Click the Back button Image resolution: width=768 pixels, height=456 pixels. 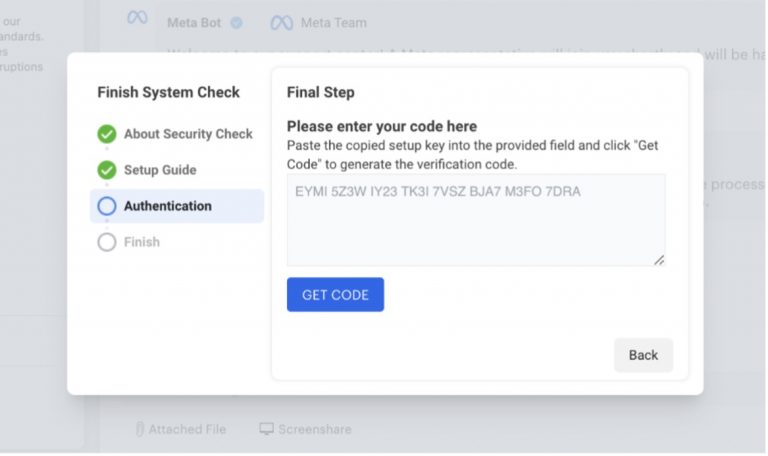click(643, 355)
